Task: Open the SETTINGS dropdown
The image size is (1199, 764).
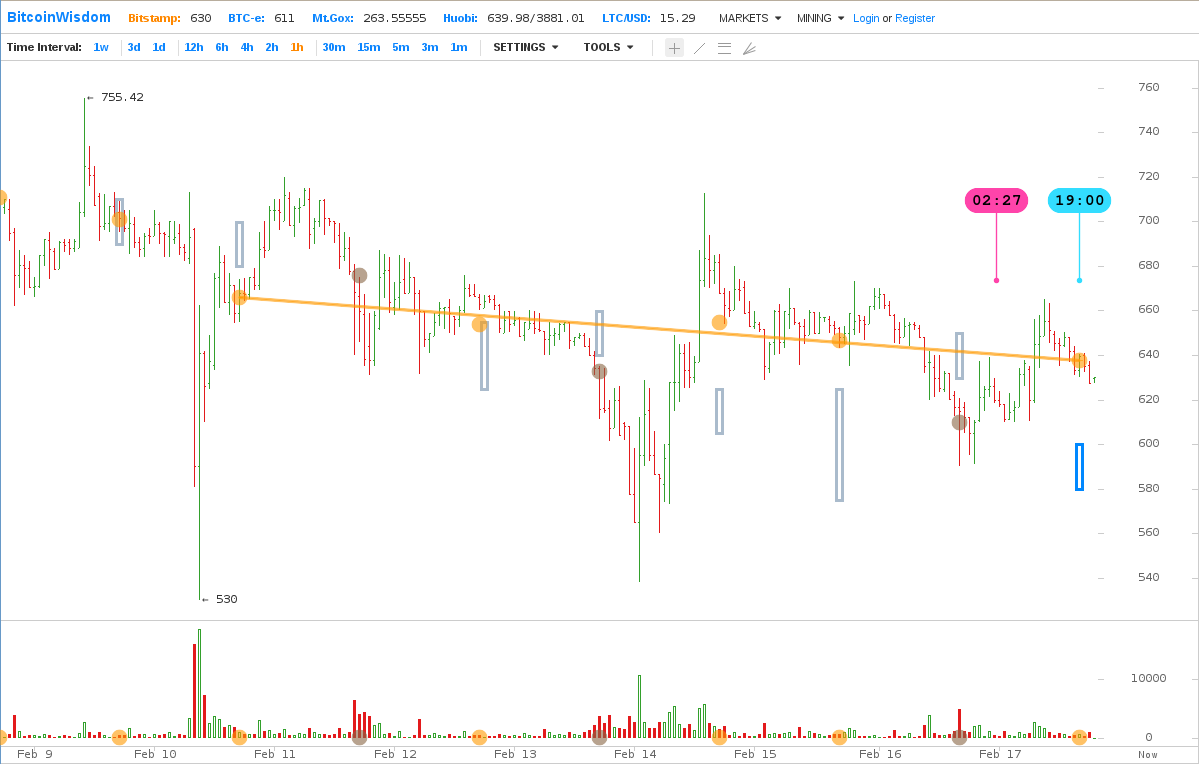Action: 525,47
